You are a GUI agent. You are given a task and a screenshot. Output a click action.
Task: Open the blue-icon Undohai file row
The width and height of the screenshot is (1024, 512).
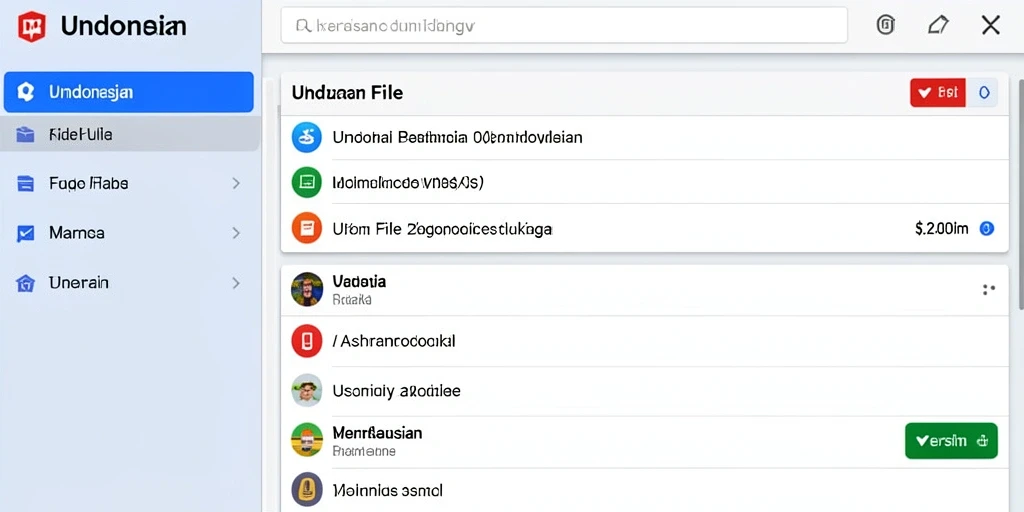click(x=645, y=138)
